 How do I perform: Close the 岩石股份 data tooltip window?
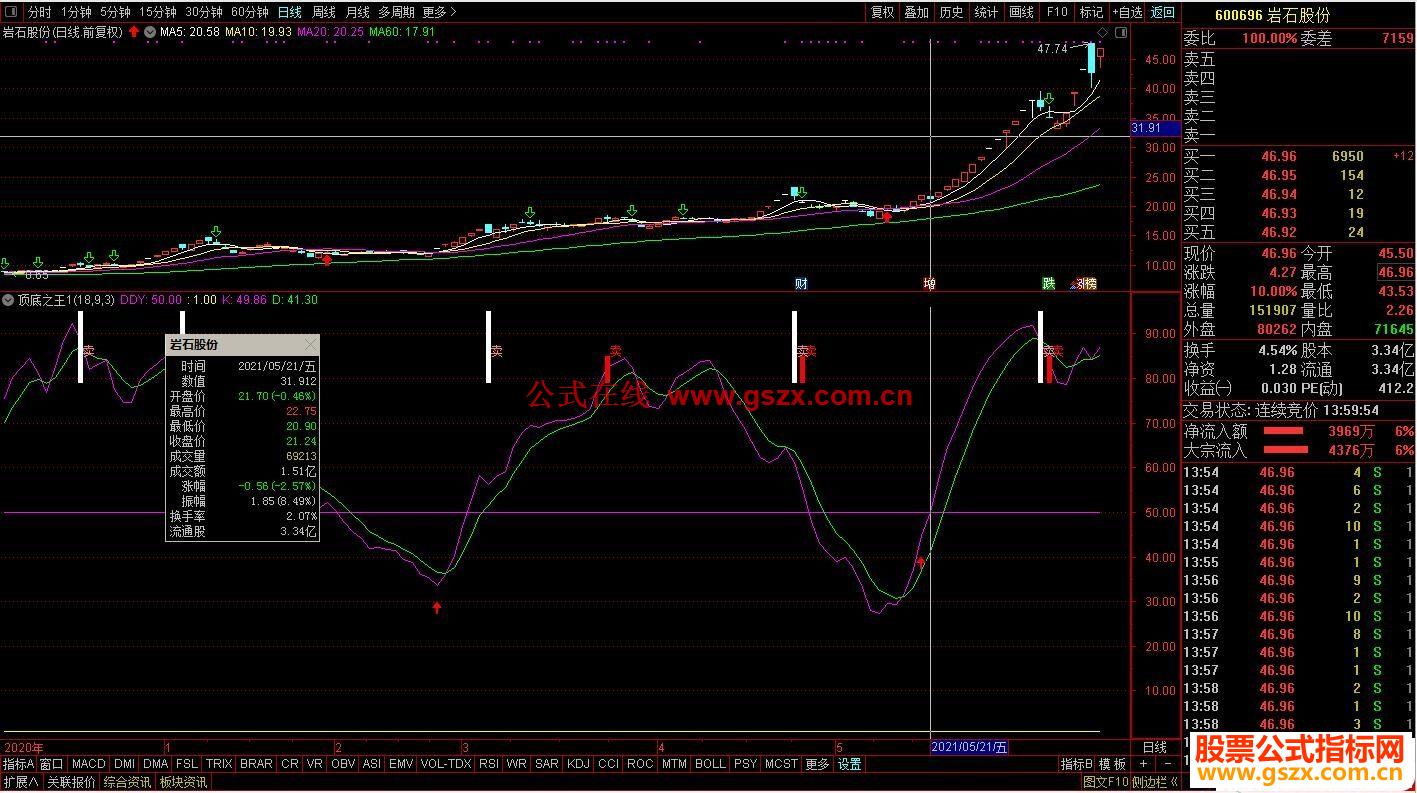coord(310,344)
